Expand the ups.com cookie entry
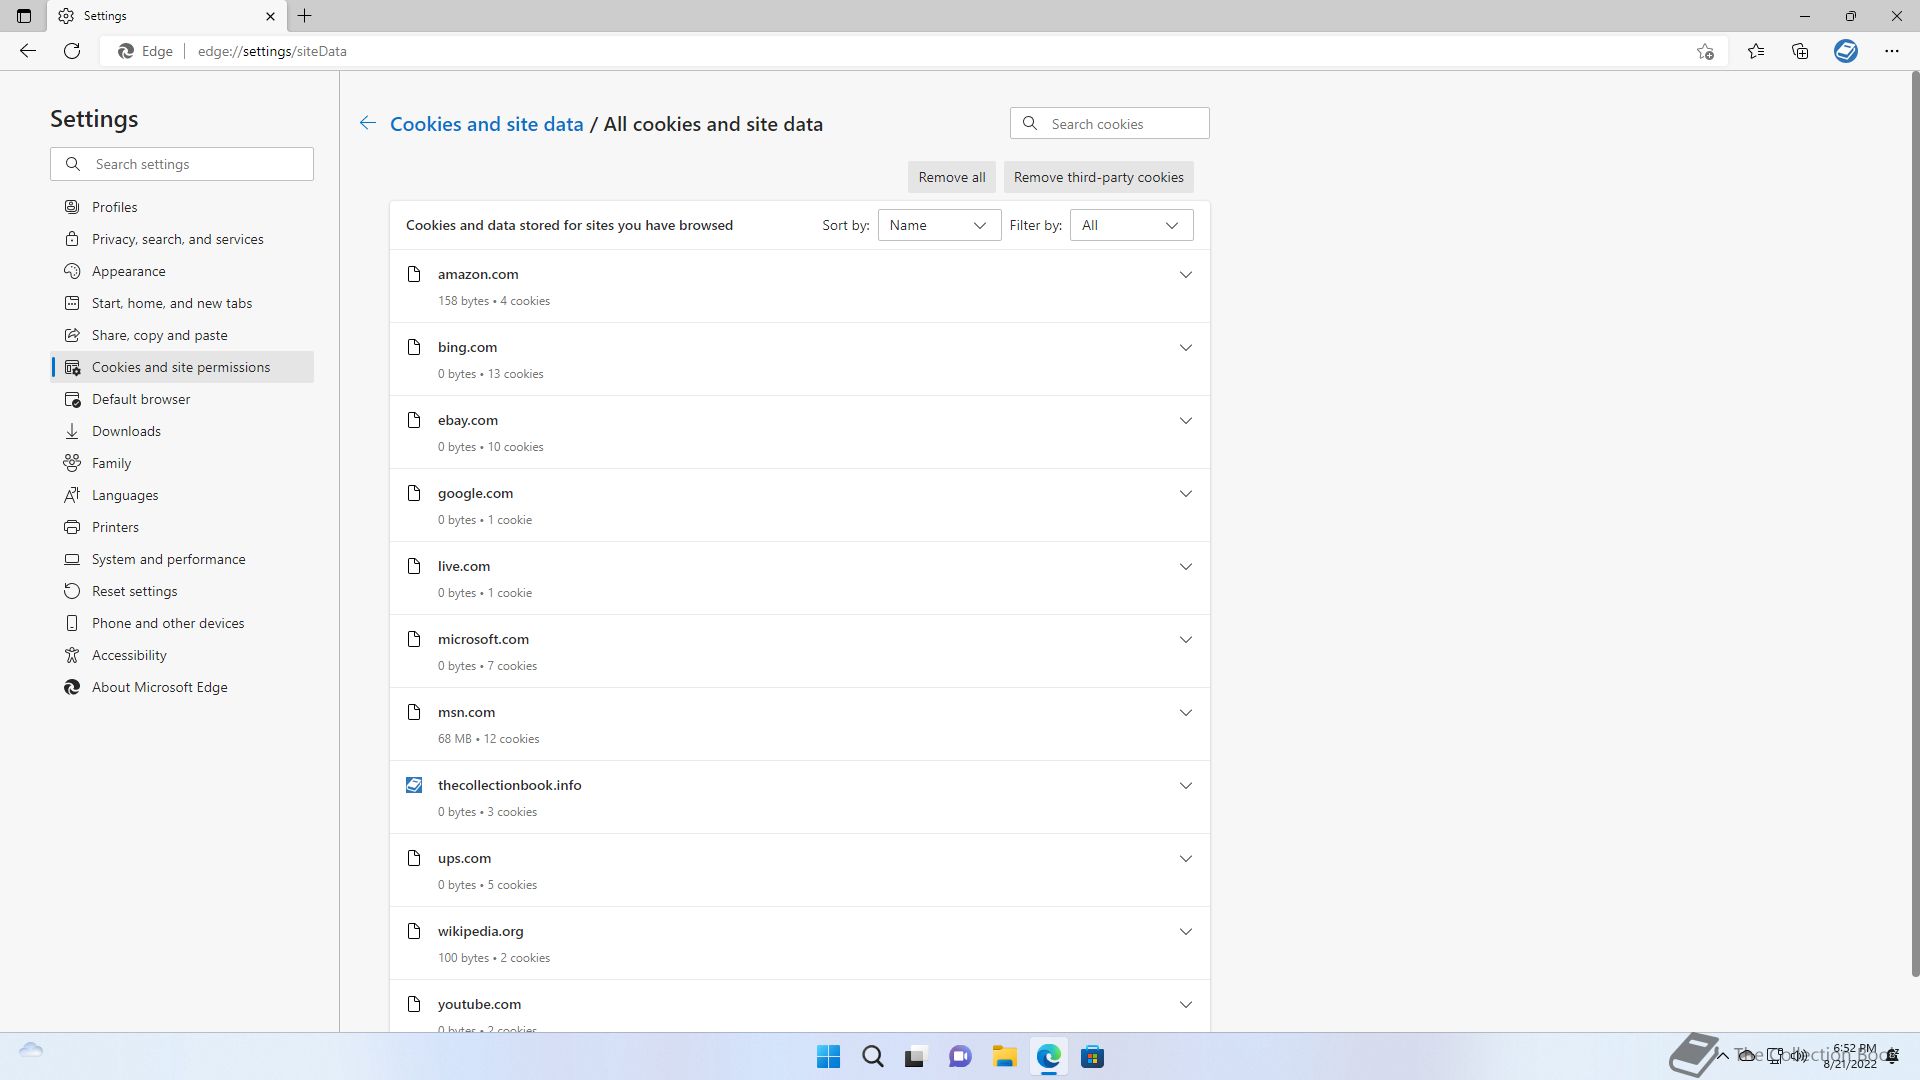Screen dimensions: 1920x1080 (1185, 859)
